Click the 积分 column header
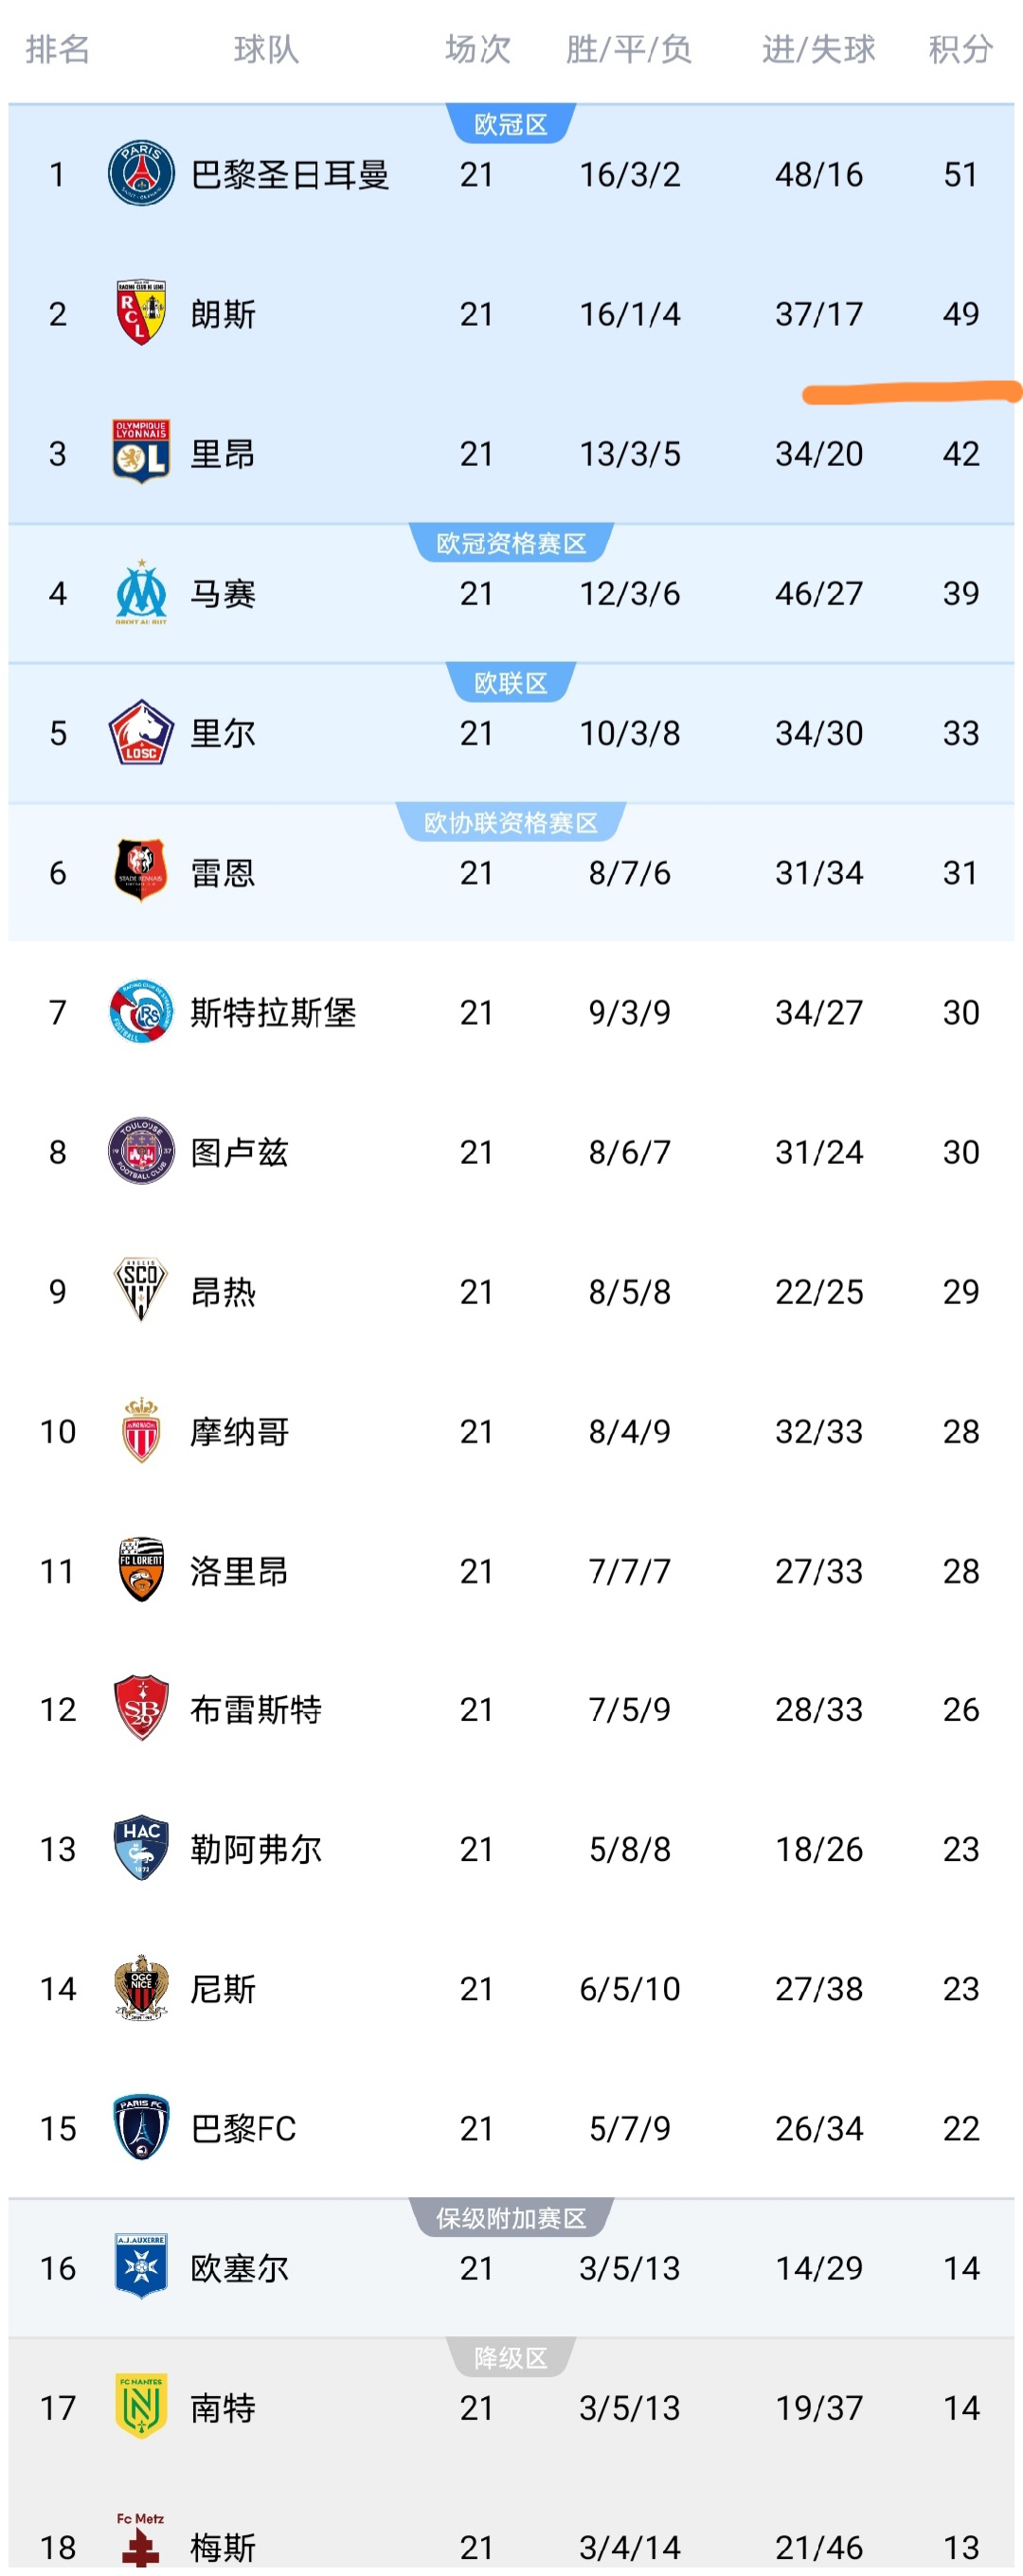 tap(960, 49)
